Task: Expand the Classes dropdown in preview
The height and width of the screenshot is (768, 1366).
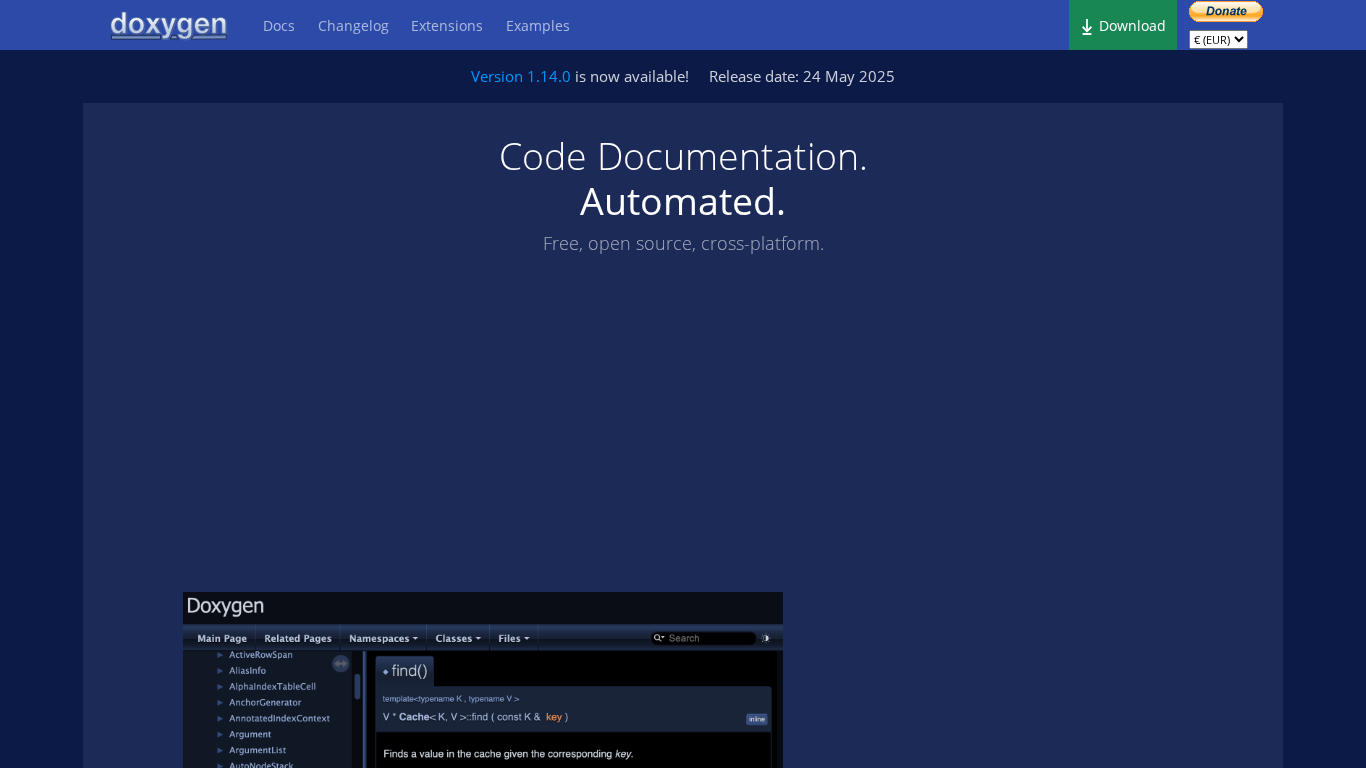Action: click(x=458, y=638)
